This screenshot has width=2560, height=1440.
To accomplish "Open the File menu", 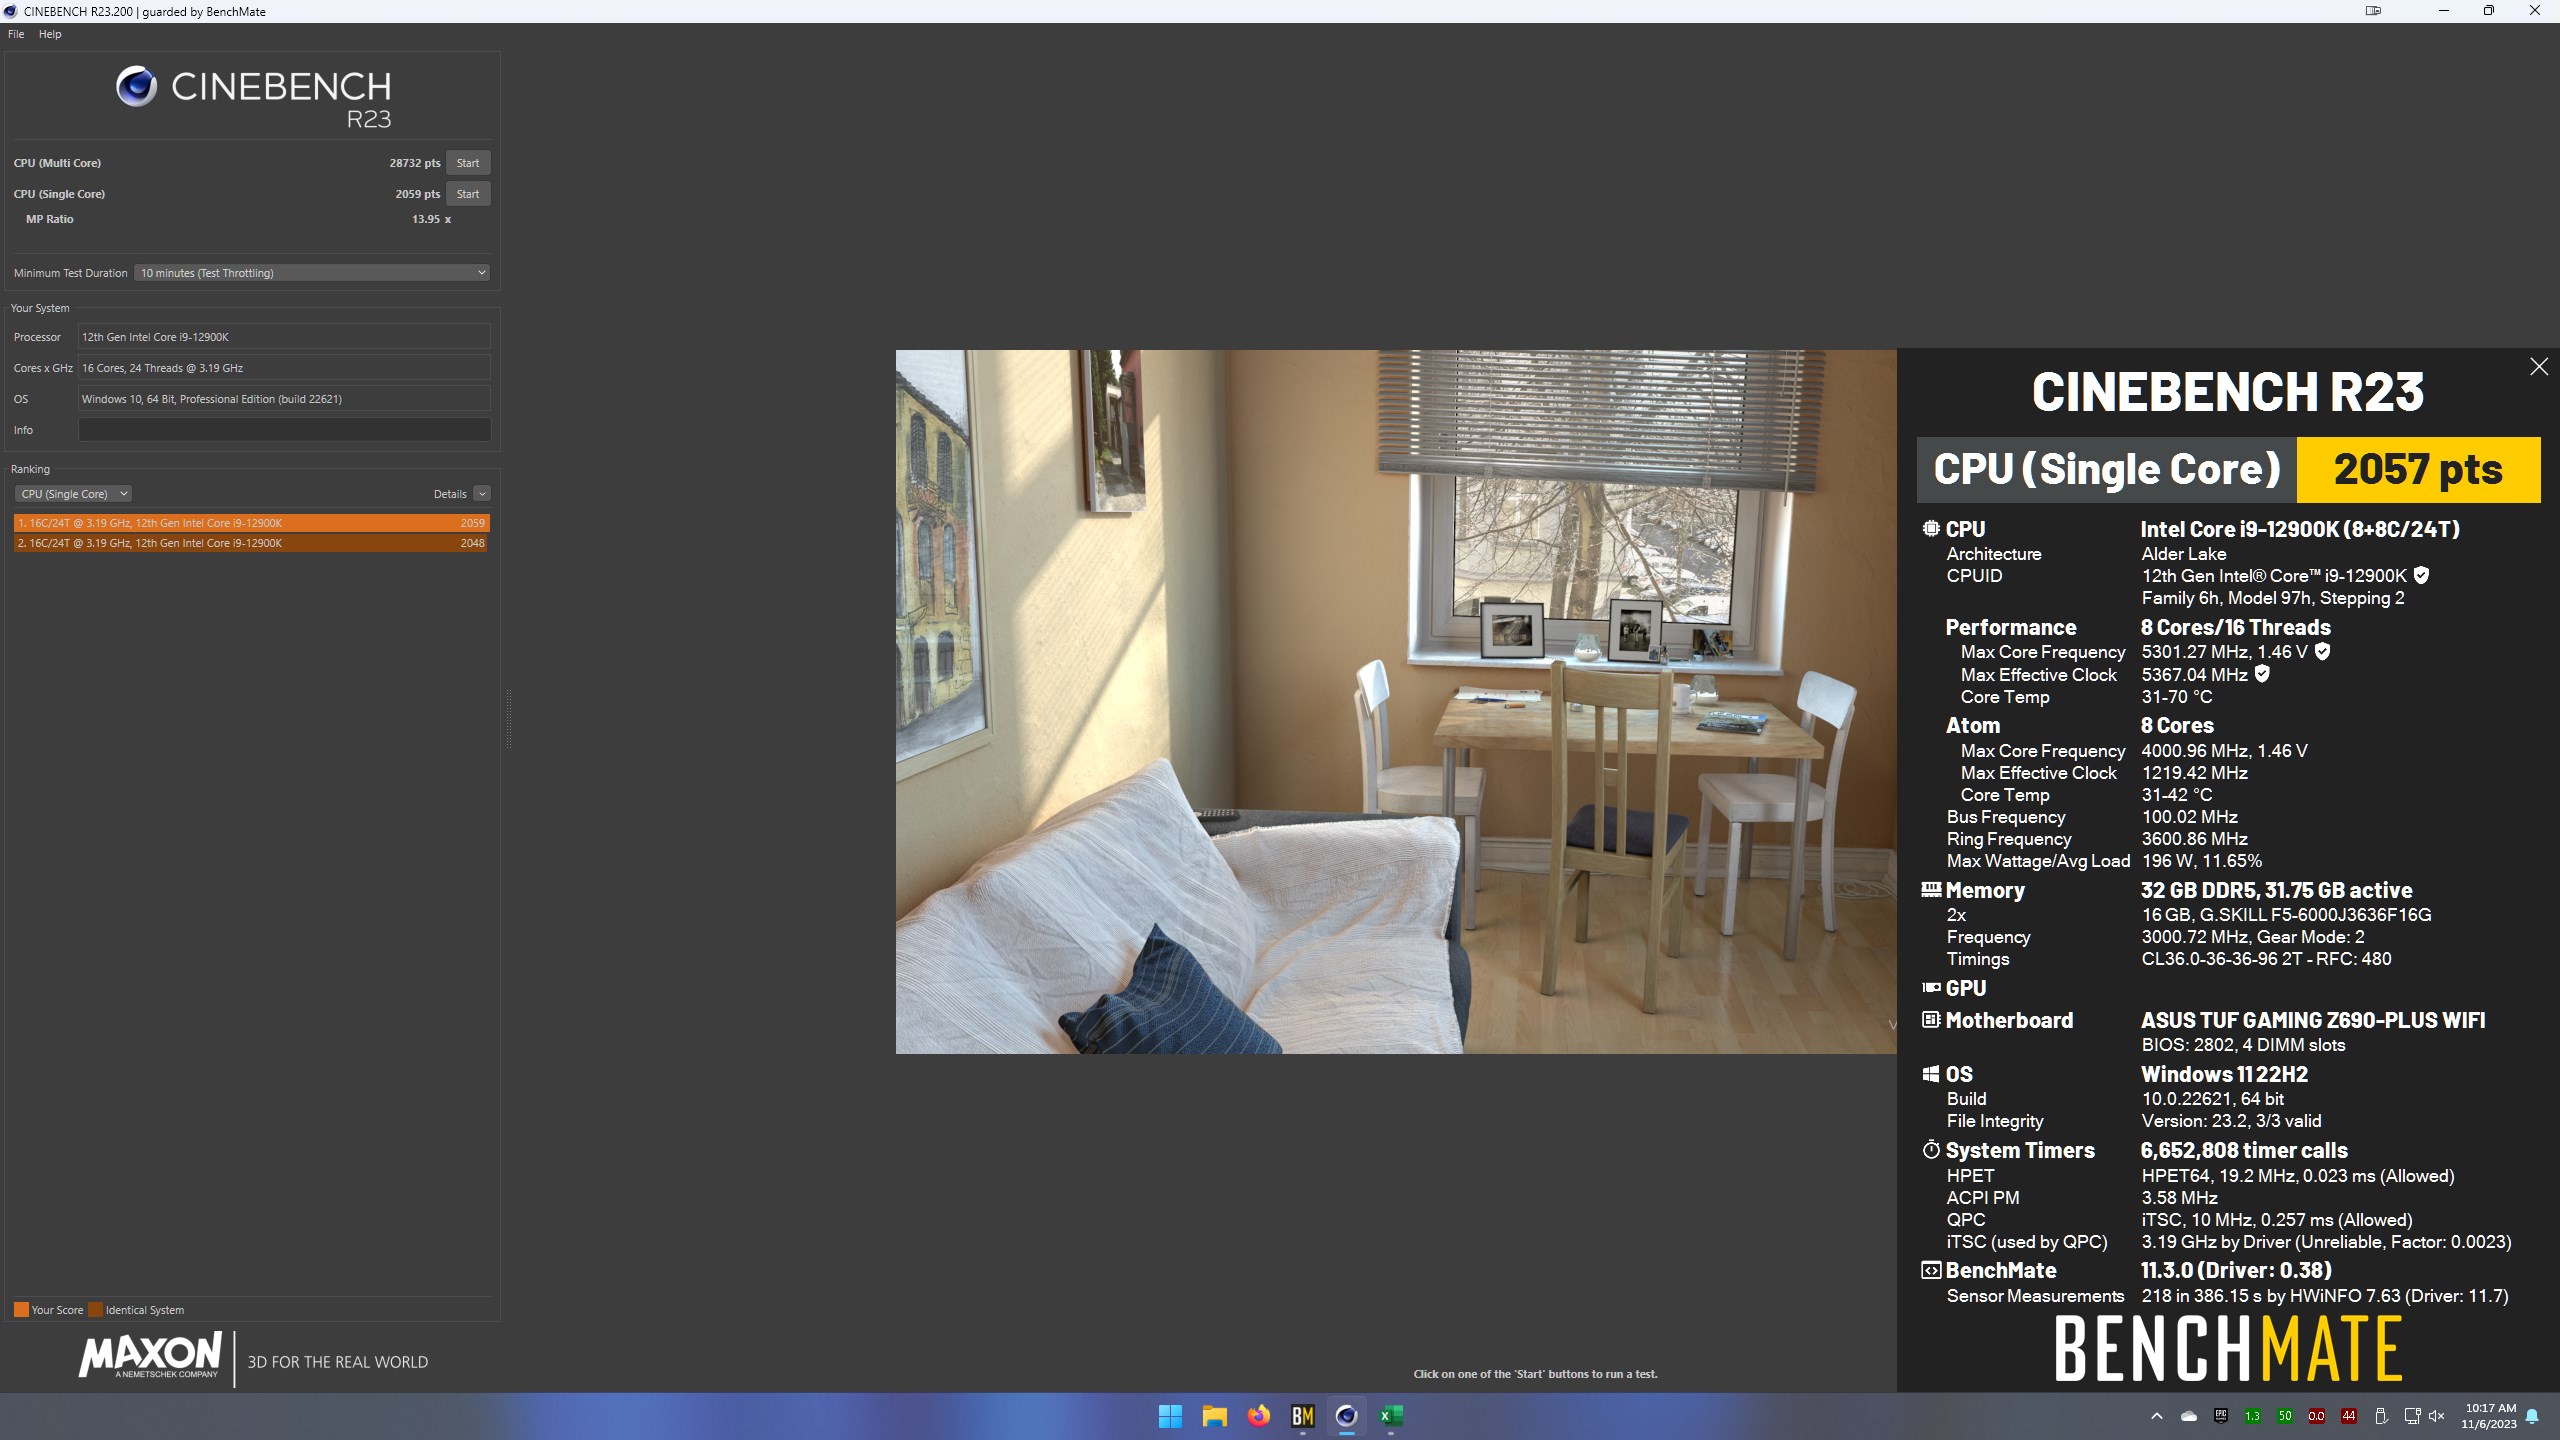I will [x=16, y=34].
